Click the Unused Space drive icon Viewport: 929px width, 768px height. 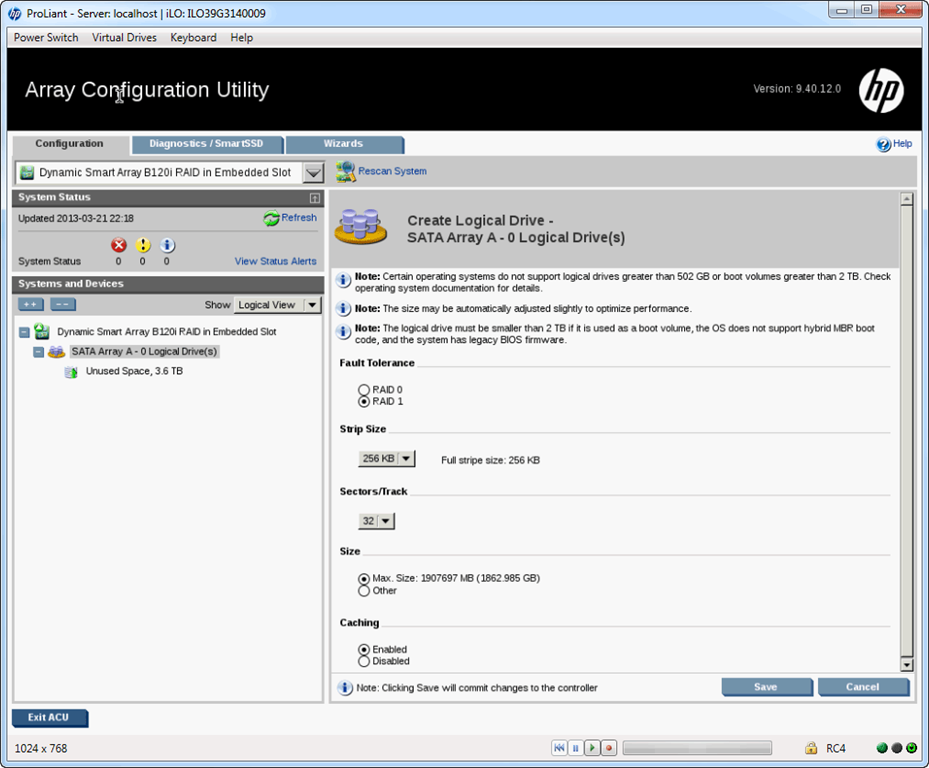tap(71, 372)
